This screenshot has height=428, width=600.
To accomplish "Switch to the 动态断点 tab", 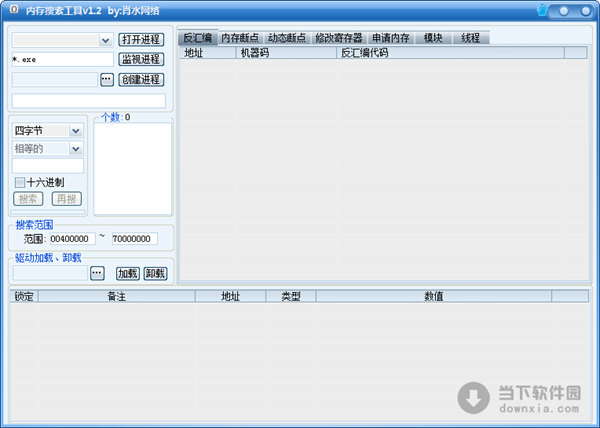I will coord(287,38).
